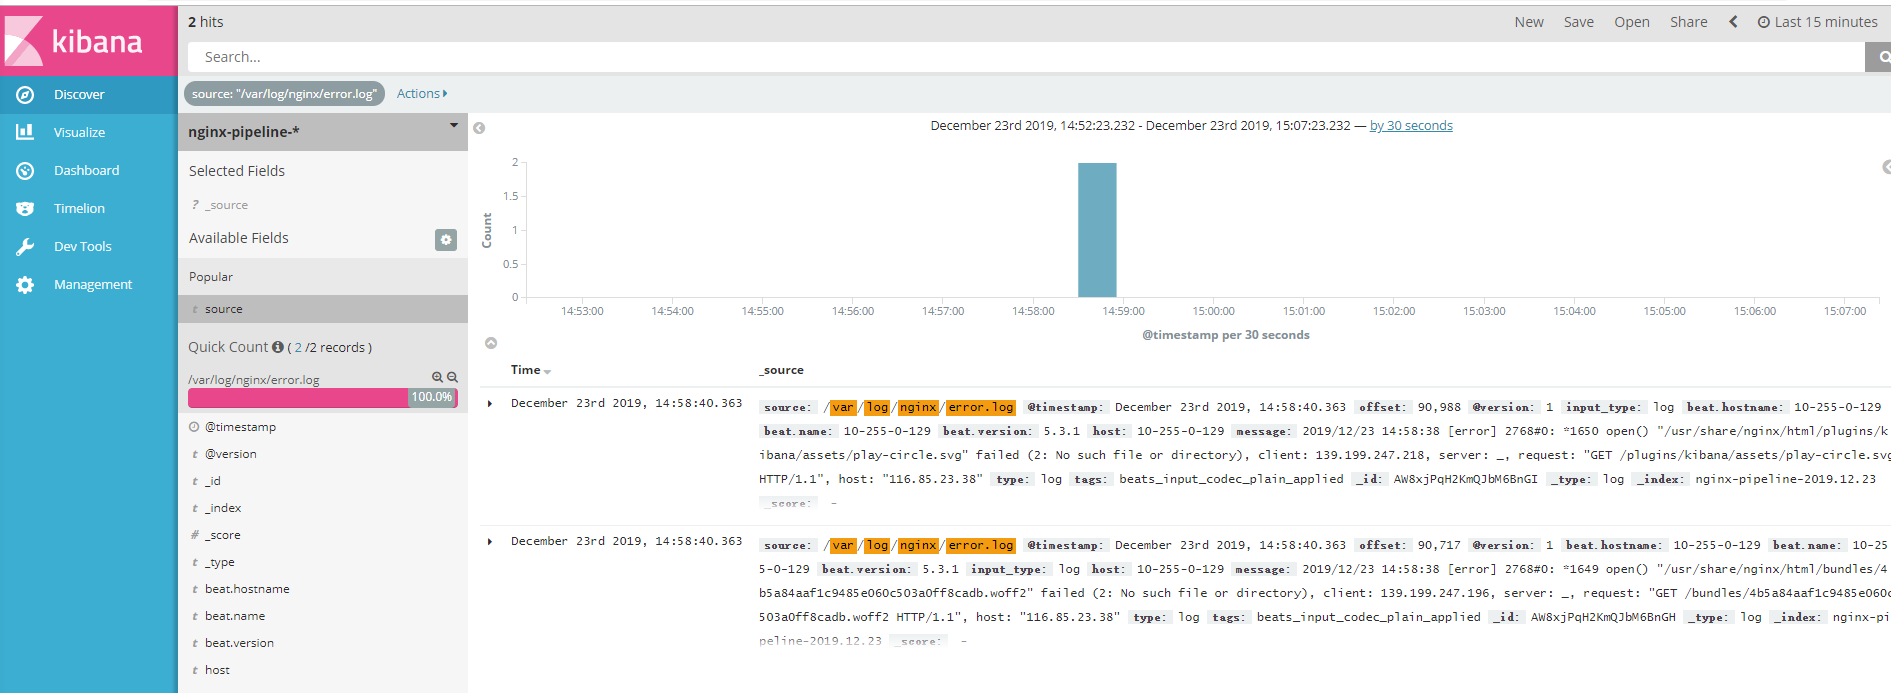Click the Quick Count info icon
This screenshot has height=693, width=1891.
[x=278, y=347]
